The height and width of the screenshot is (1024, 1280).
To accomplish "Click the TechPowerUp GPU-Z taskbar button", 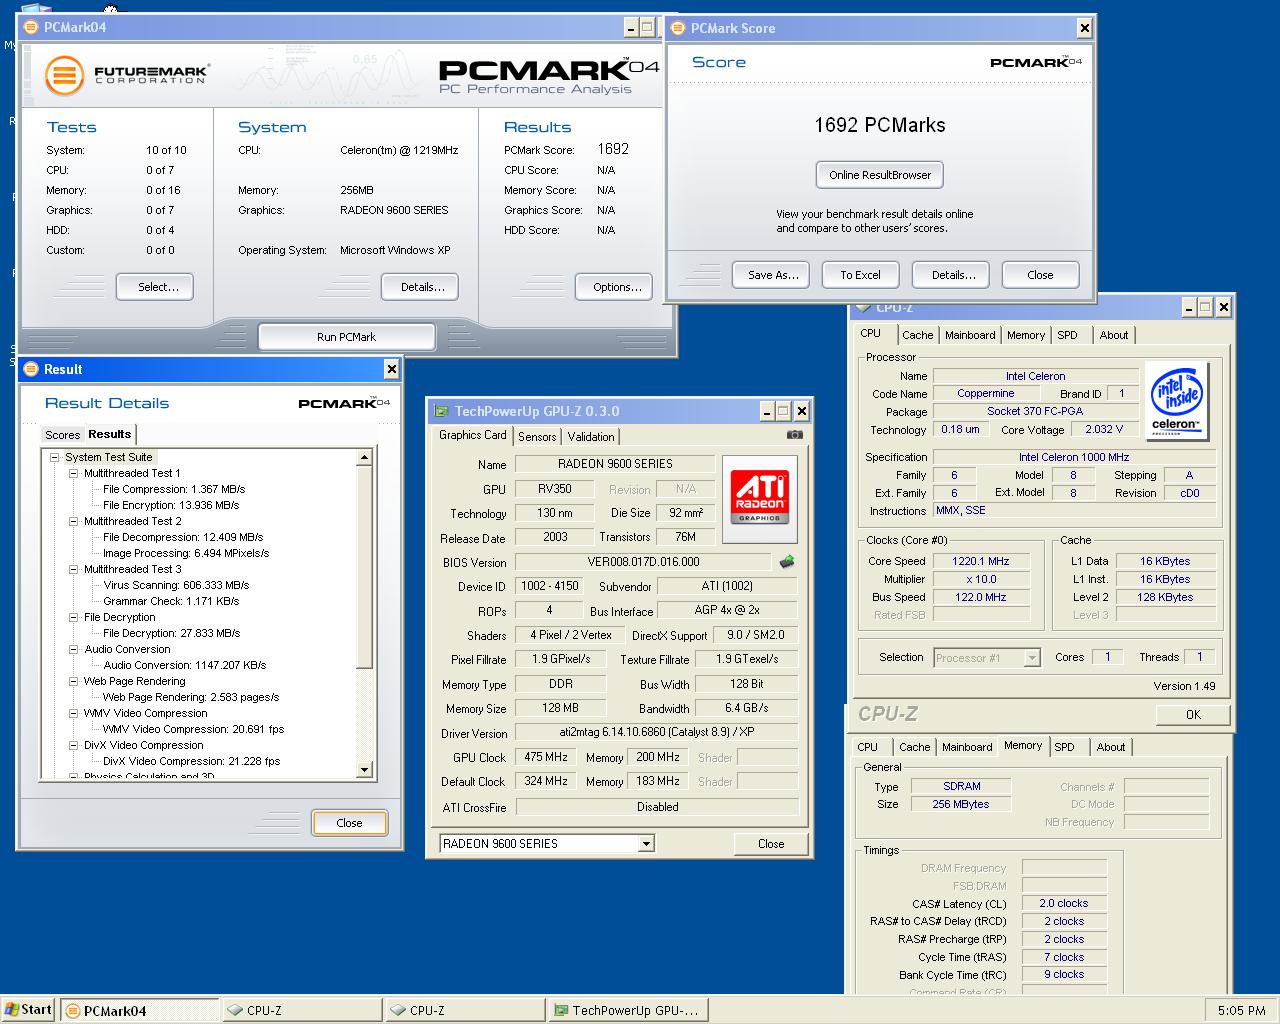I will click(x=628, y=1010).
